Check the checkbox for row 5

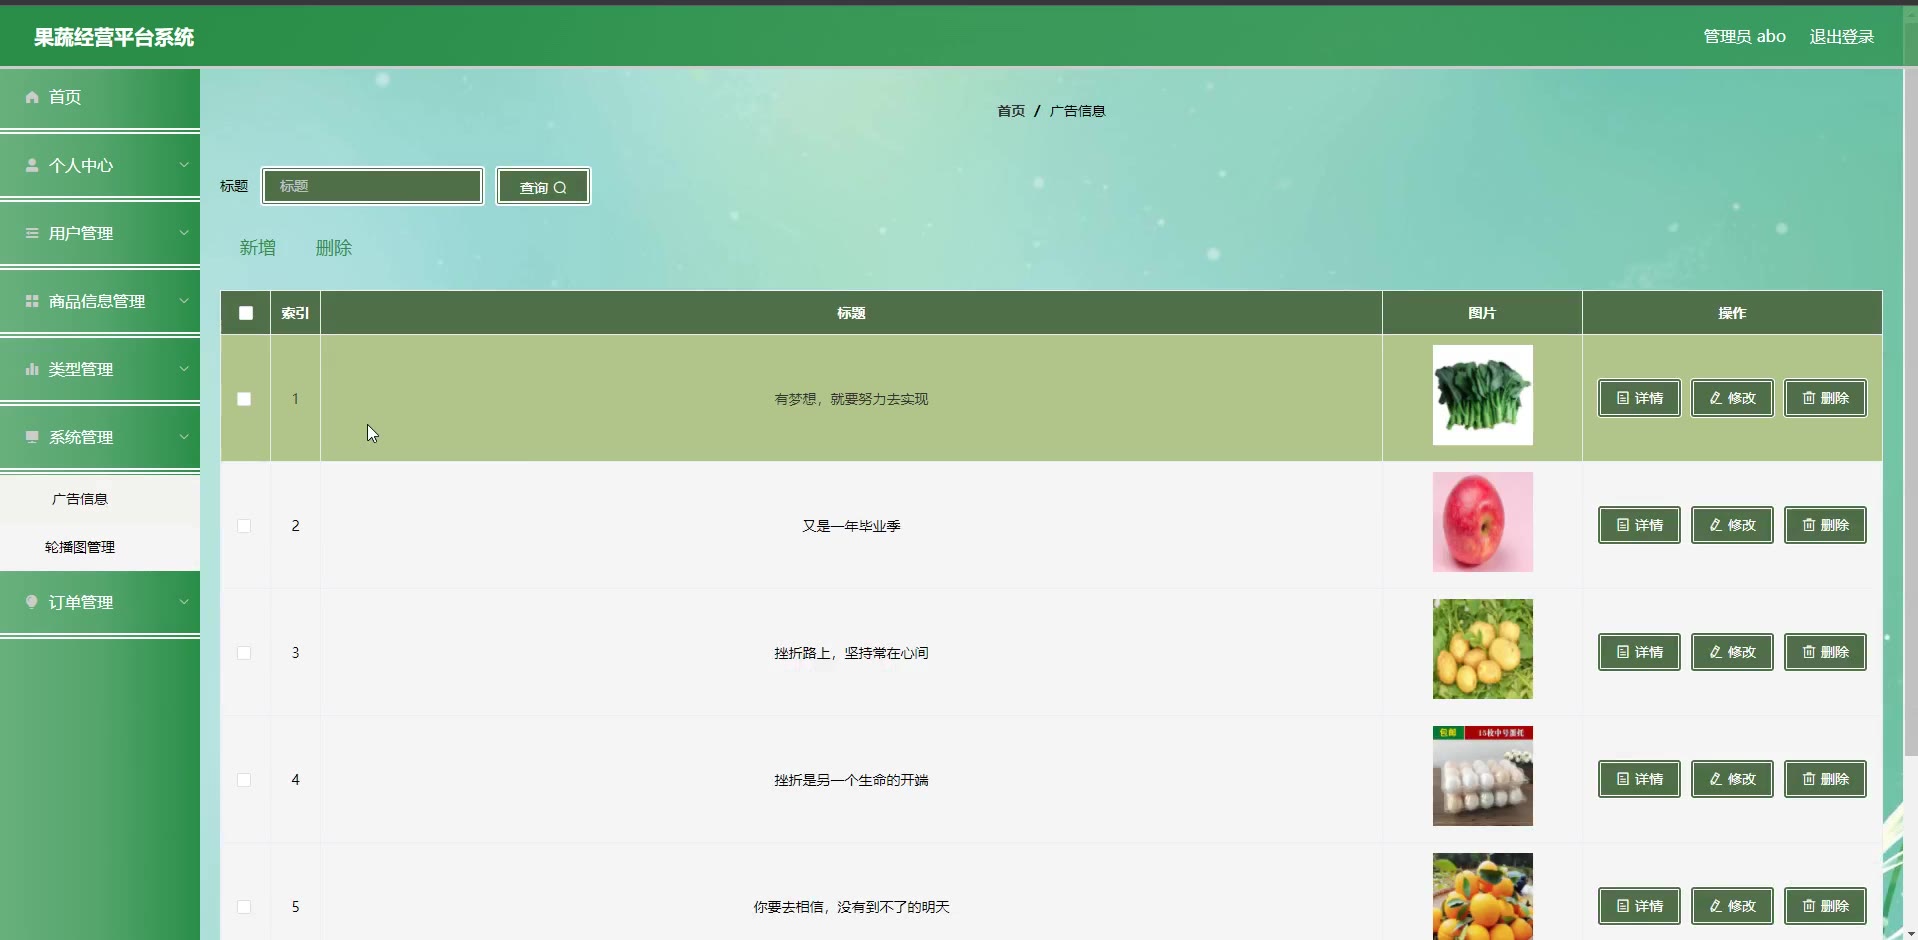point(244,907)
